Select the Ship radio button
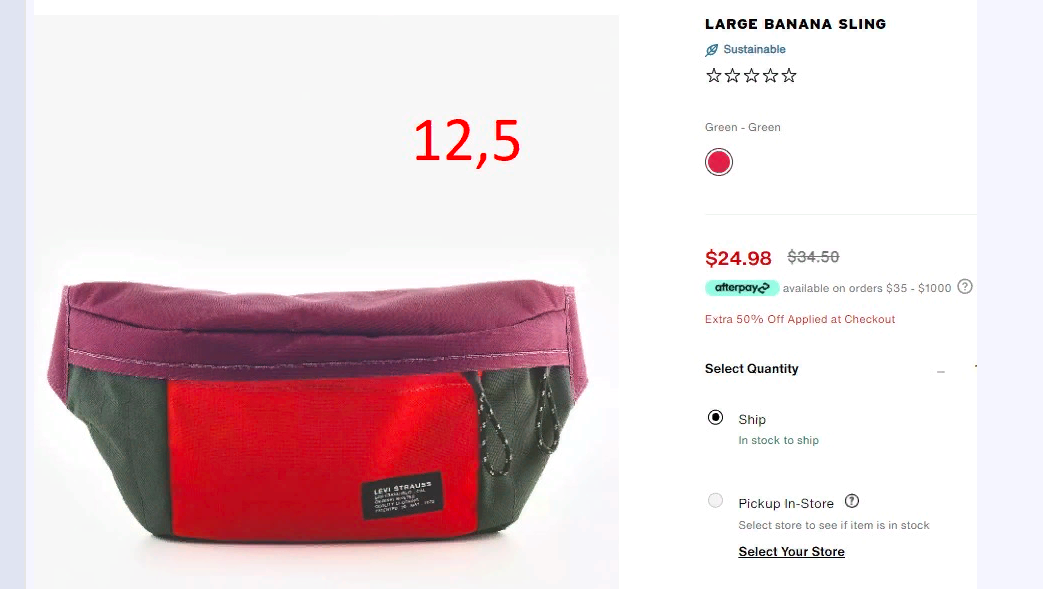The width and height of the screenshot is (1043, 589). pos(715,417)
